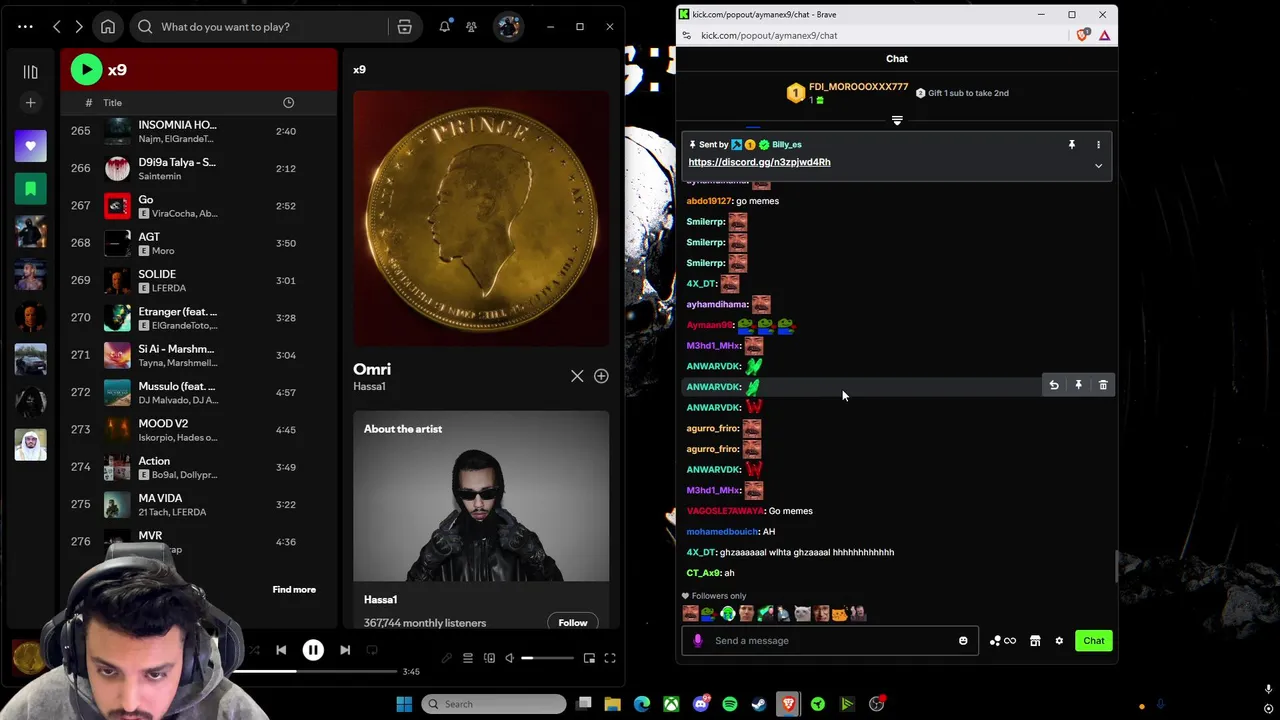1280x720 pixels.
Task: Open Spotify three-dot main menu
Action: pyautogui.click(x=25, y=27)
